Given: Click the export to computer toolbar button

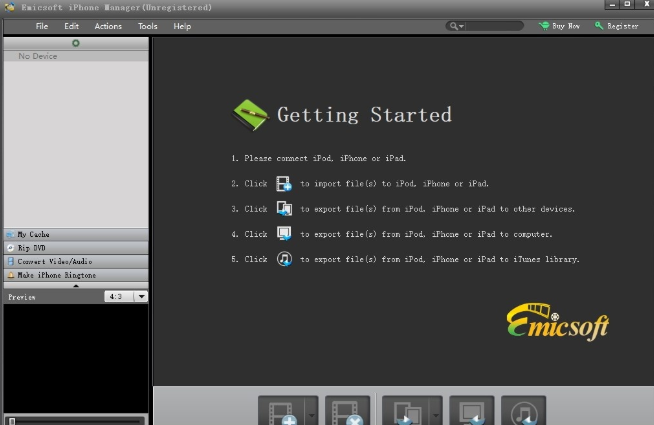Looking at the screenshot, I should coord(471,411).
